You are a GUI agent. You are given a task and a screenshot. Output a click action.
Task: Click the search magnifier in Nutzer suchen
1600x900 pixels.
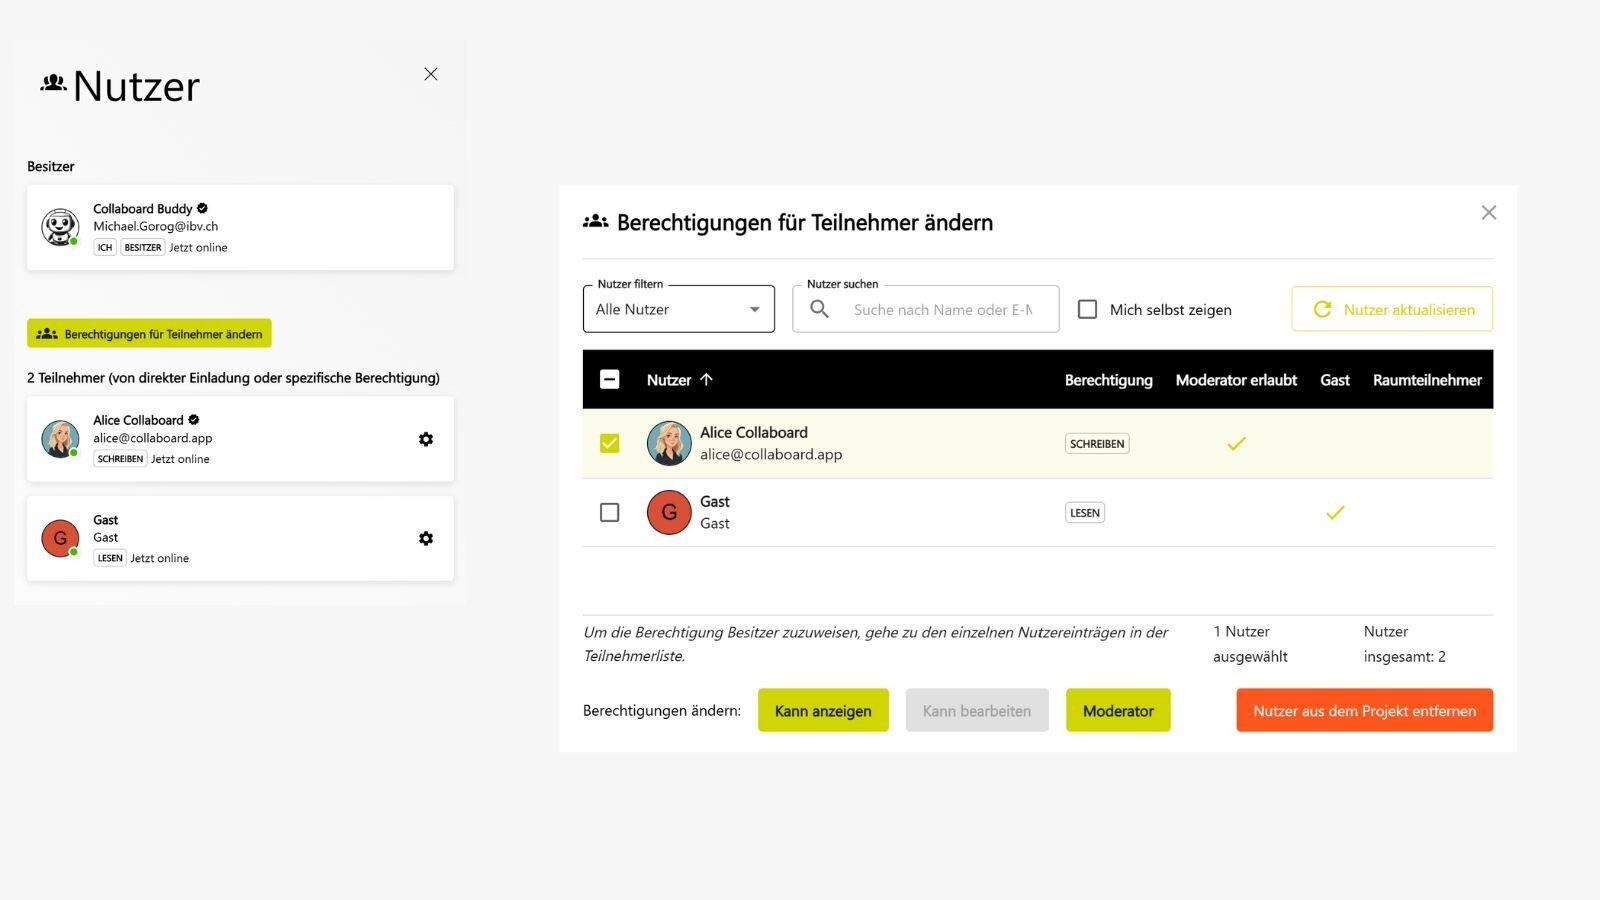pos(819,309)
